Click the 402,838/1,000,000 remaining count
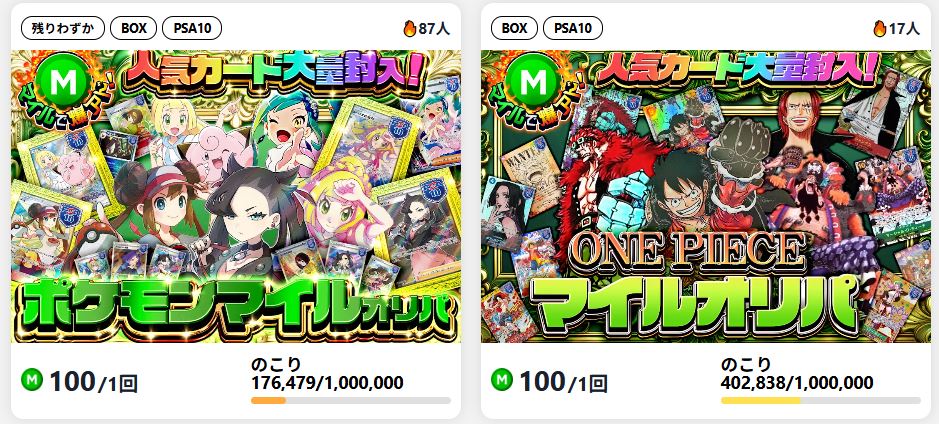Screen dimensions: 939x424 coord(797,383)
